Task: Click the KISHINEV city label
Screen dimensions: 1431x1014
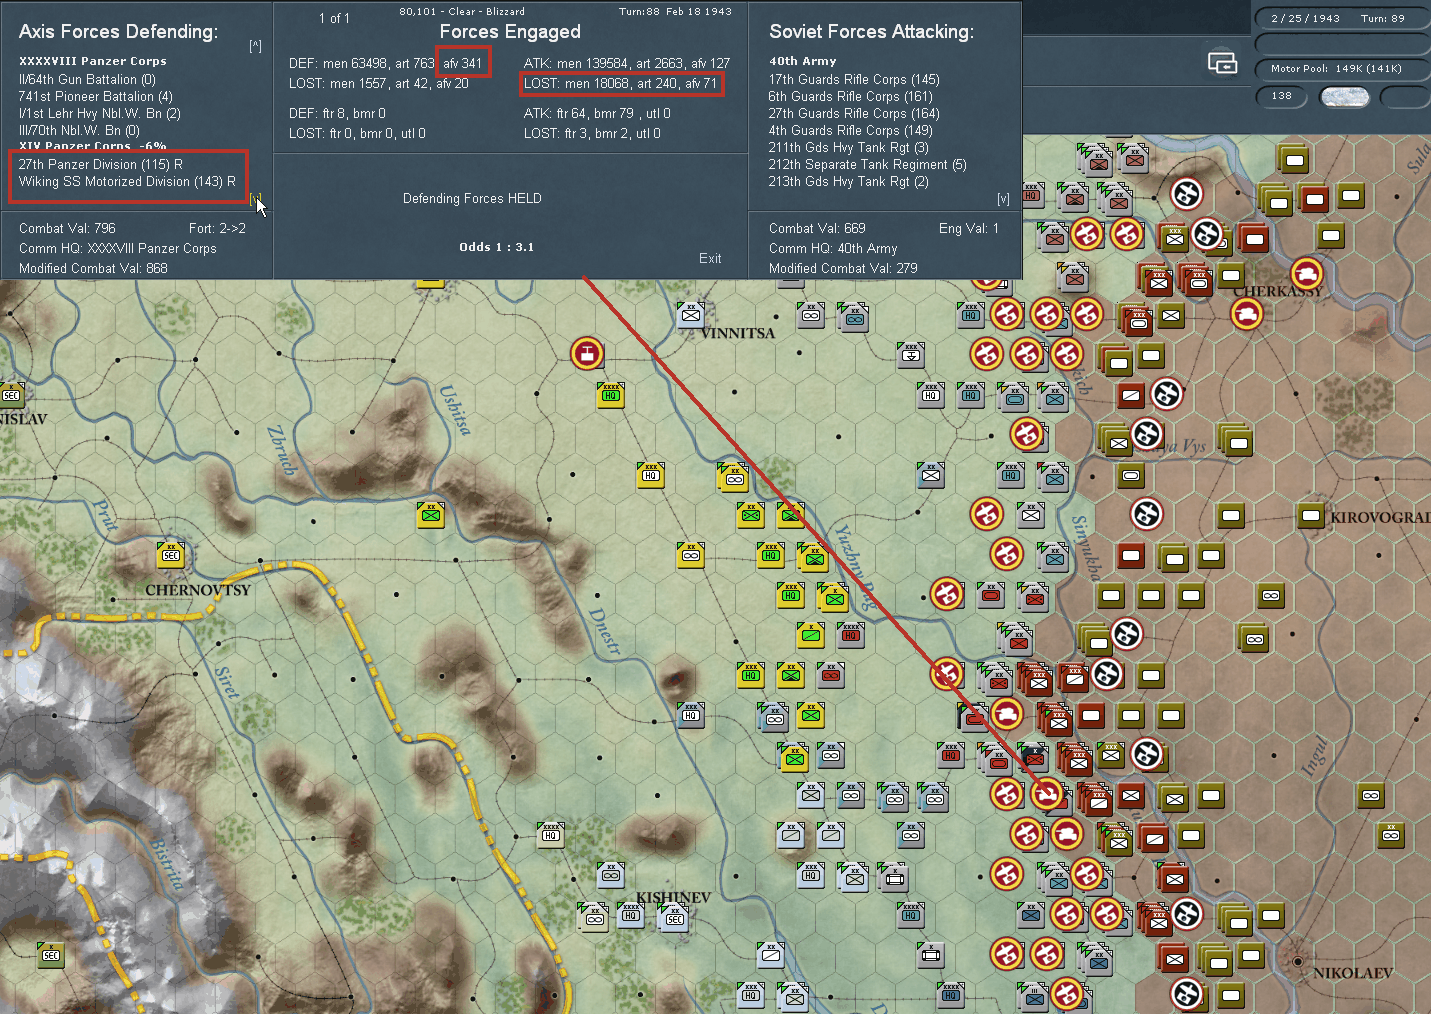Action: [674, 897]
